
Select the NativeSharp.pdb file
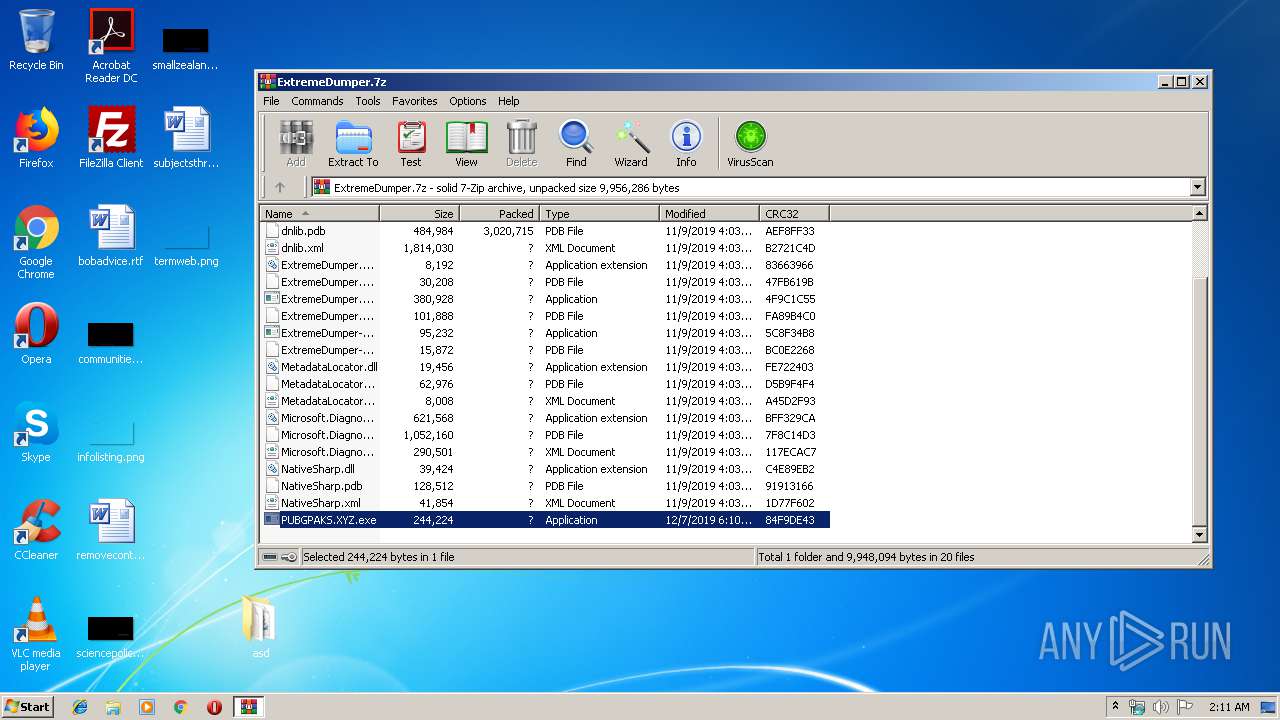tap(545, 486)
